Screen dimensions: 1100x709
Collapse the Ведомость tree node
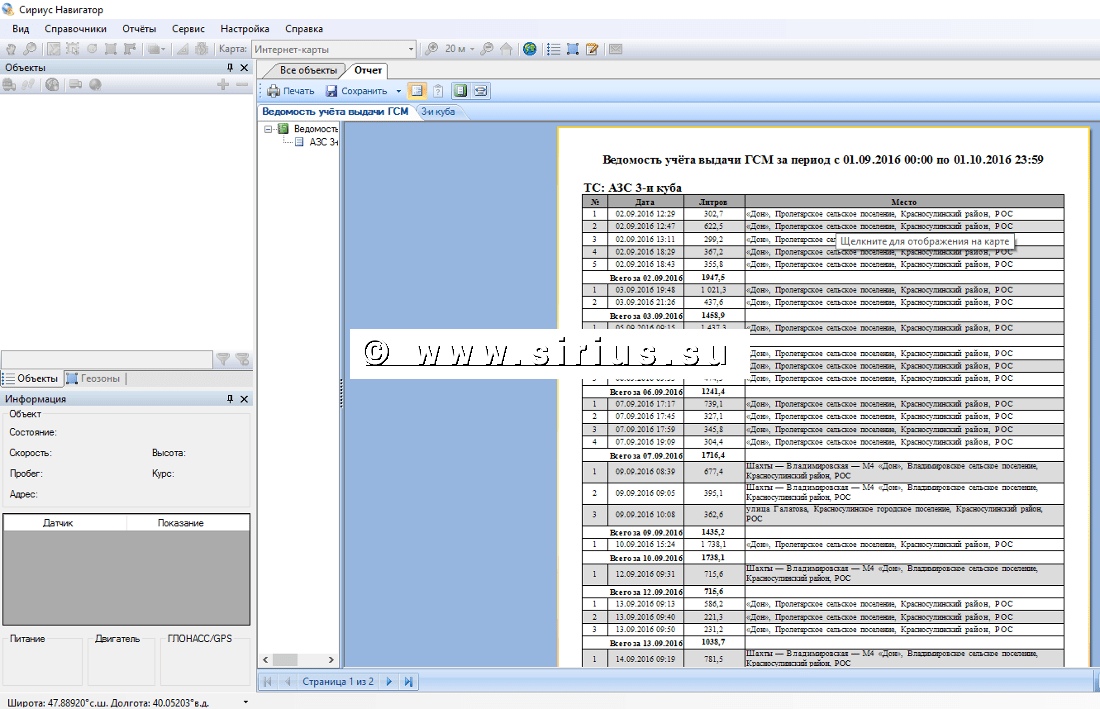point(268,129)
